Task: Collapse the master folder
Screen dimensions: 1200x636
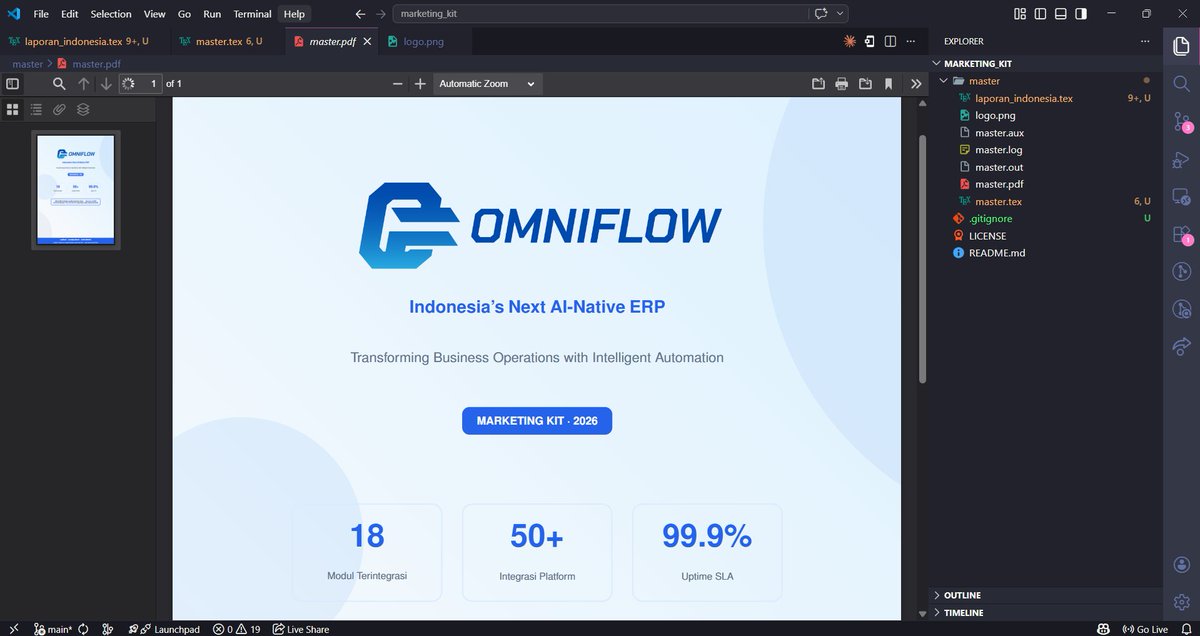Action: (1044, 81)
